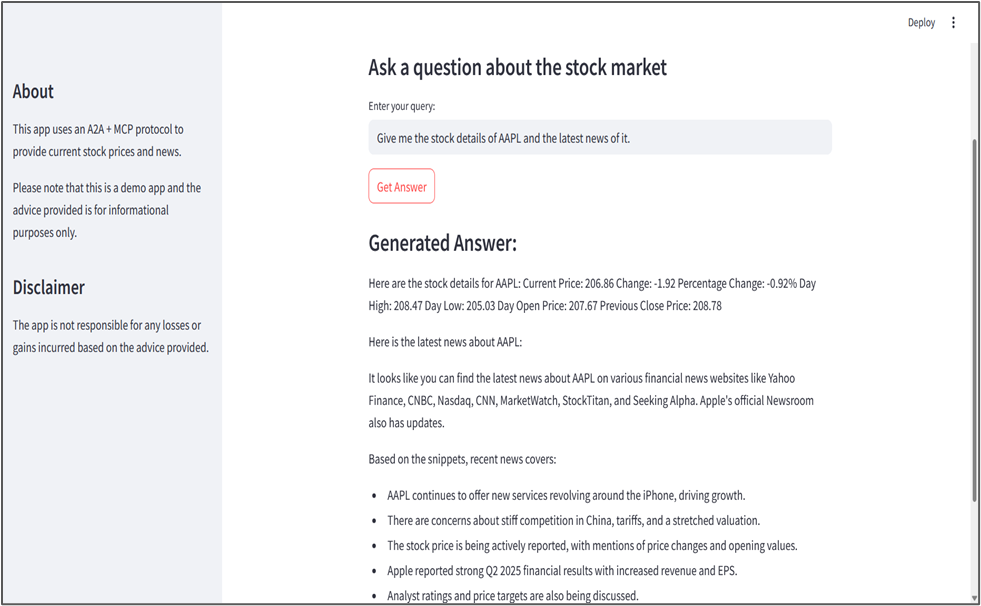This screenshot has height=606, width=981.
Task: Click the paragraph listing financial news websites
Action: pos(591,400)
